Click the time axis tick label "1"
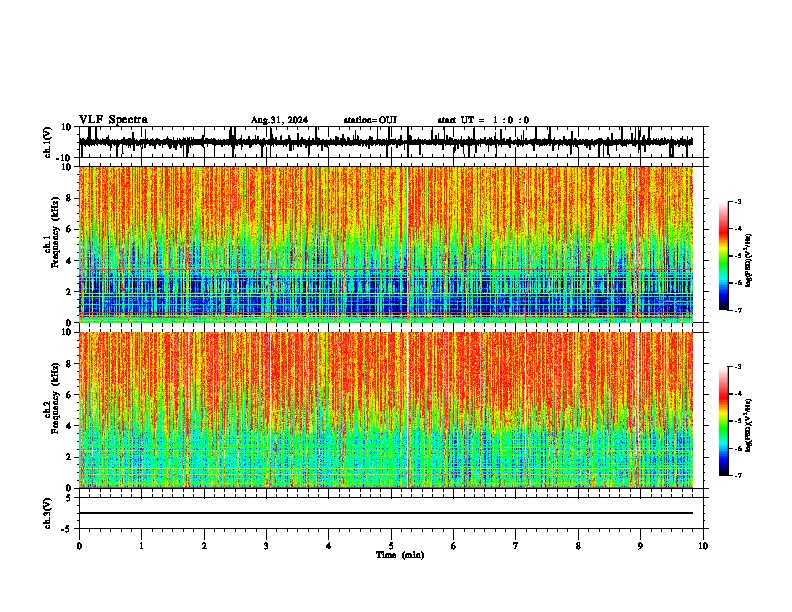792x612 pixels. point(141,546)
